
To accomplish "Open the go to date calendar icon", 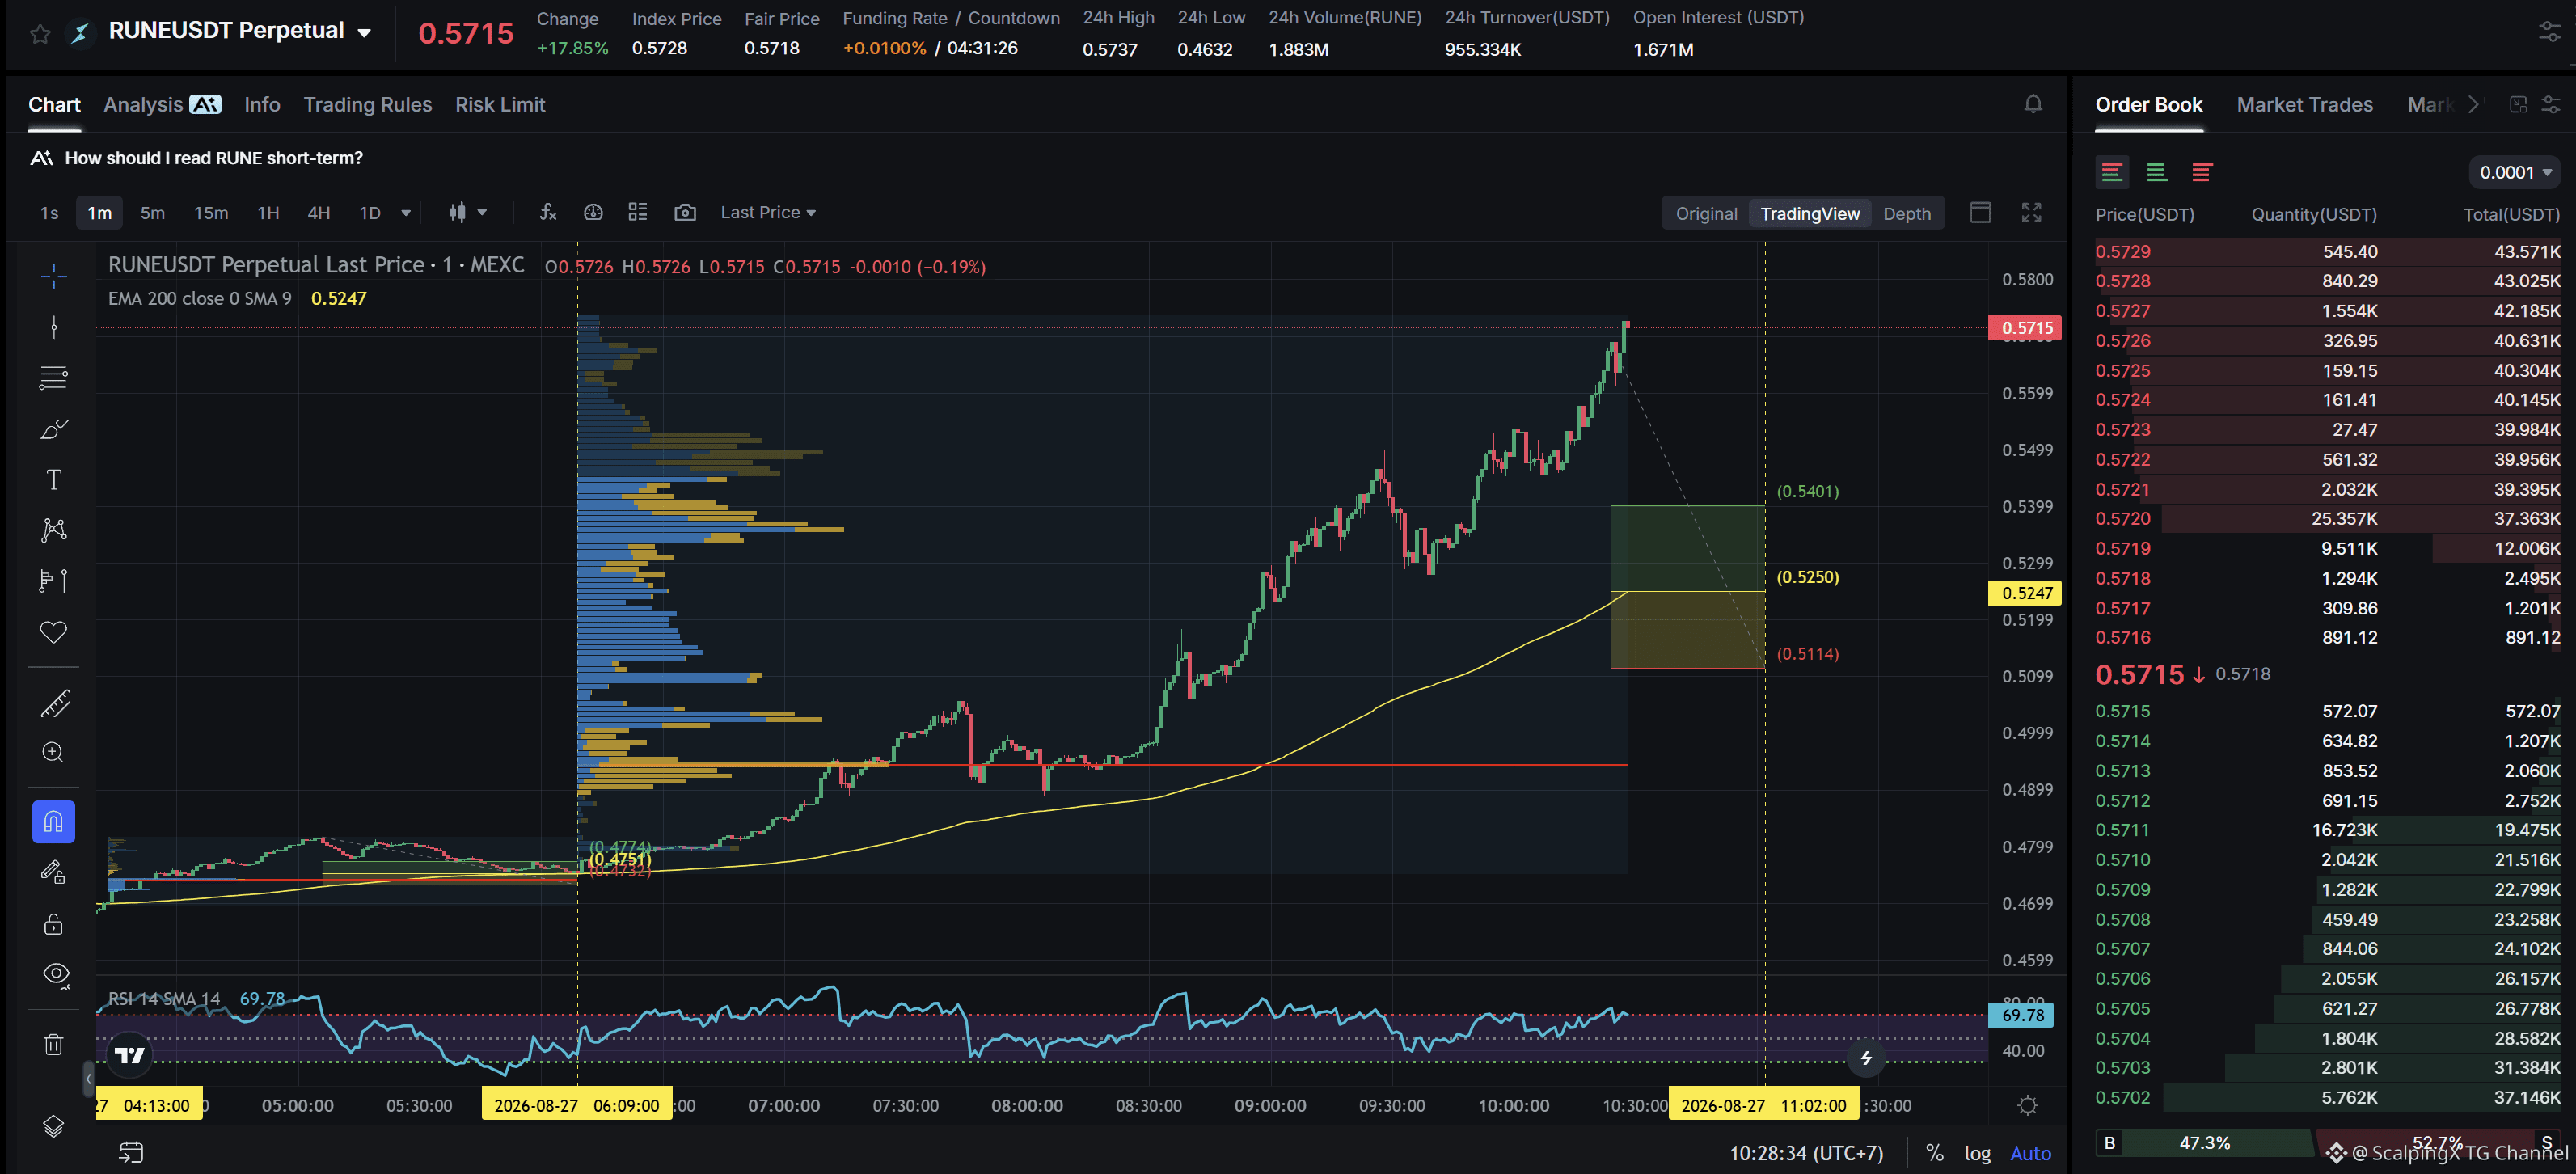I will point(131,1152).
